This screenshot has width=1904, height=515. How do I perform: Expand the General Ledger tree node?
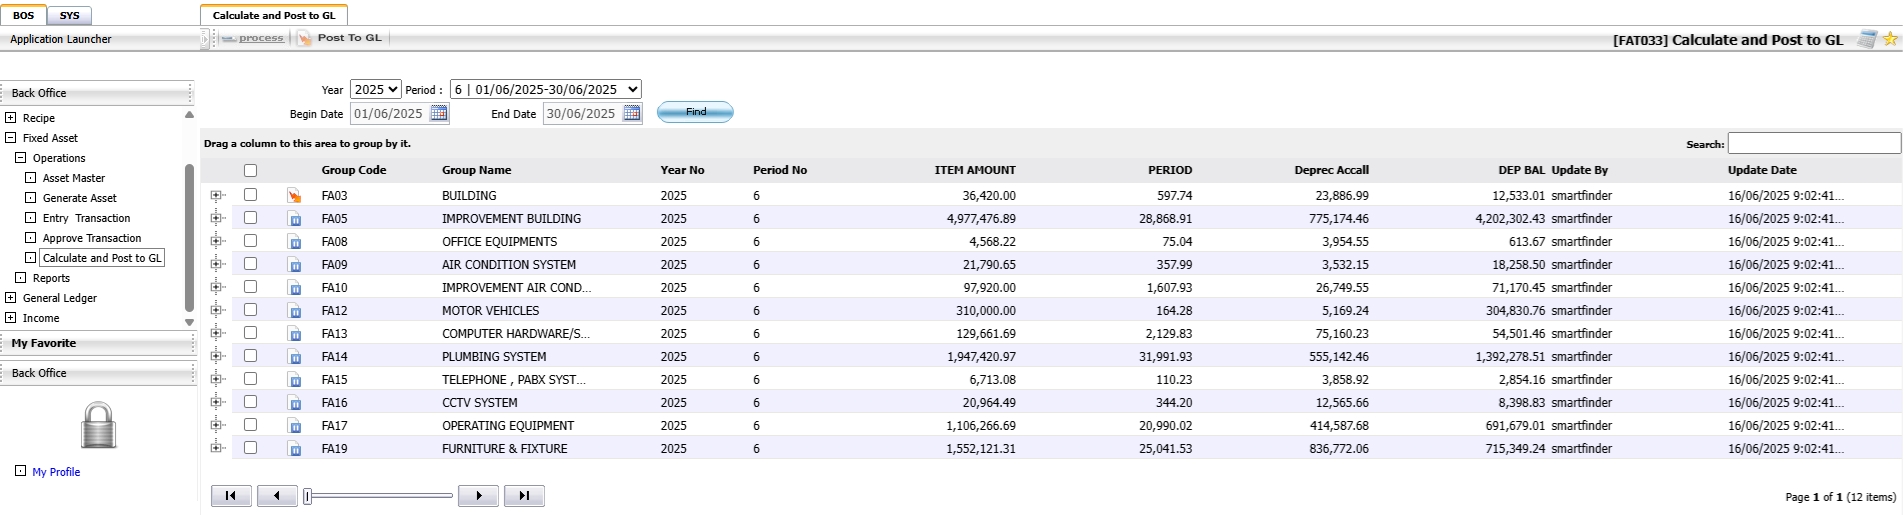point(11,298)
